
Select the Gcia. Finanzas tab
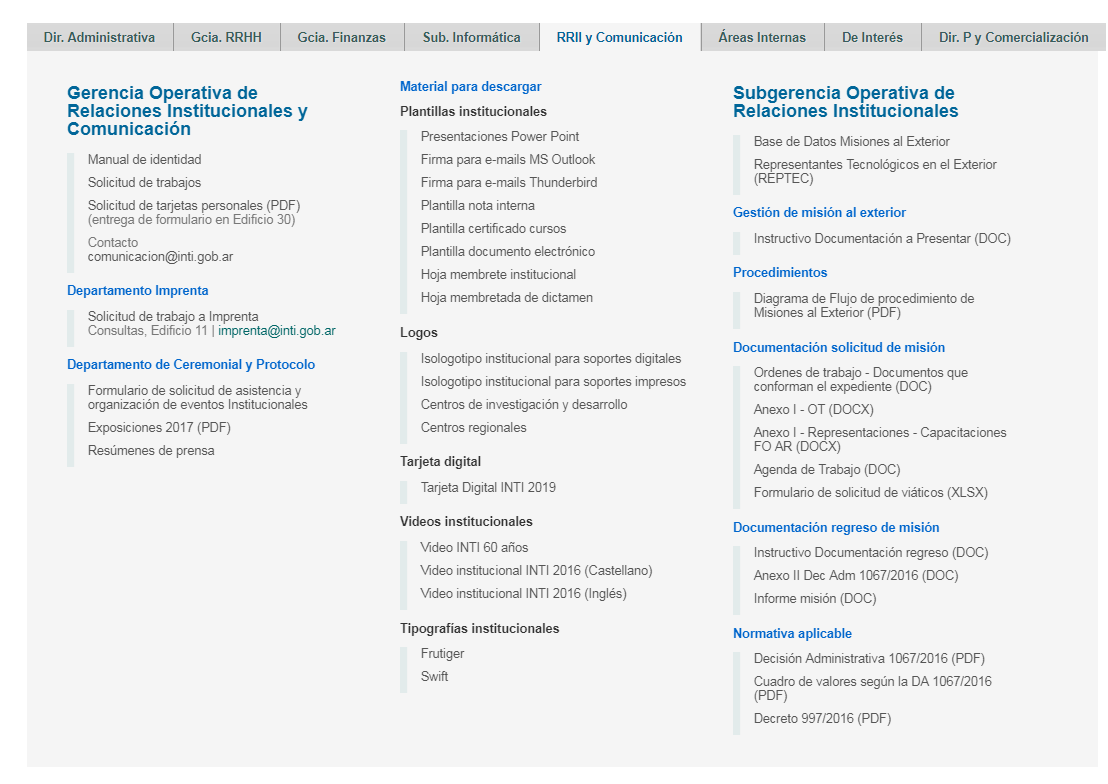tap(341, 37)
